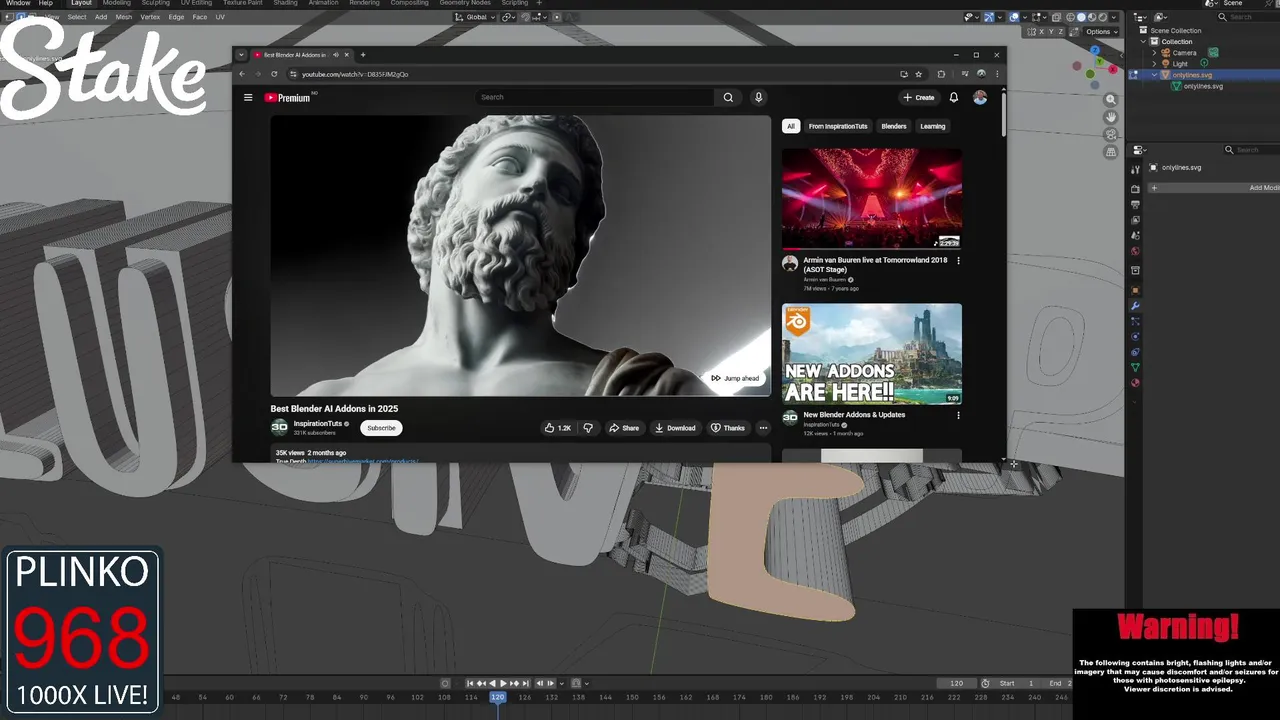Switch to material preview shading

pyautogui.click(x=1092, y=17)
